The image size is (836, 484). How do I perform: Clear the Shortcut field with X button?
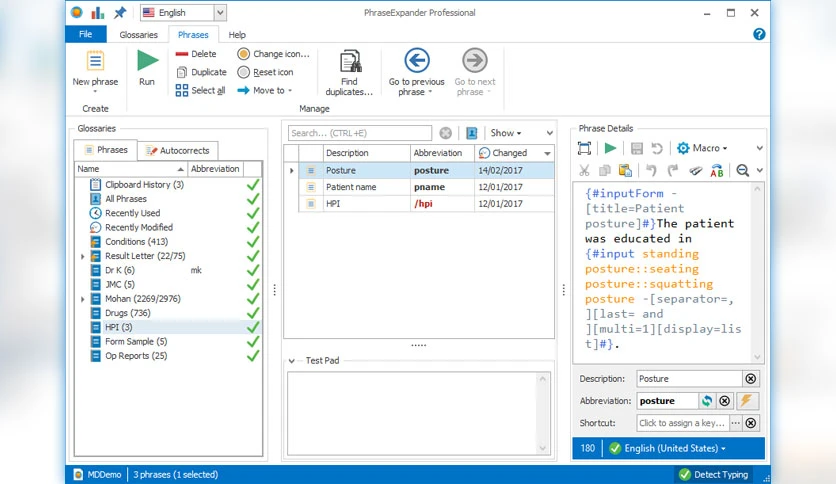751,423
